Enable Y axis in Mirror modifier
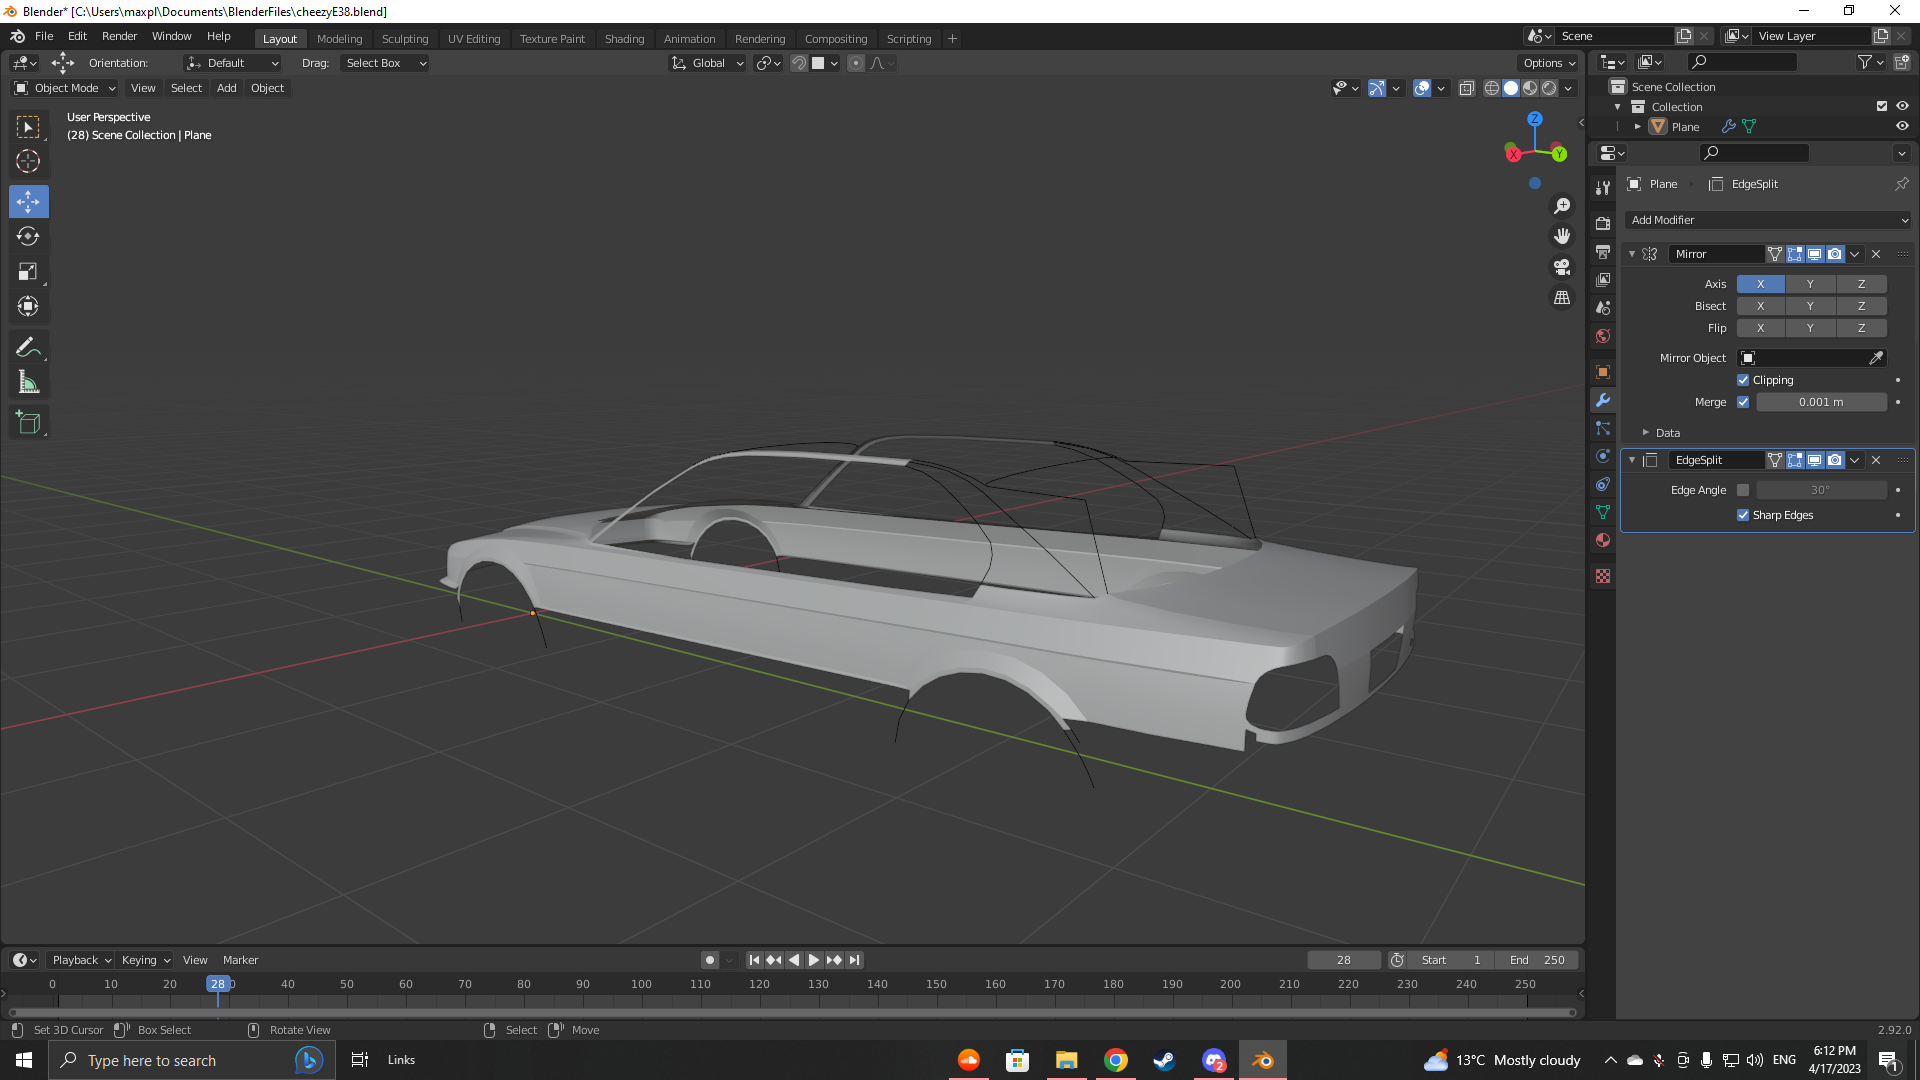This screenshot has height=1080, width=1920. pos(1810,284)
